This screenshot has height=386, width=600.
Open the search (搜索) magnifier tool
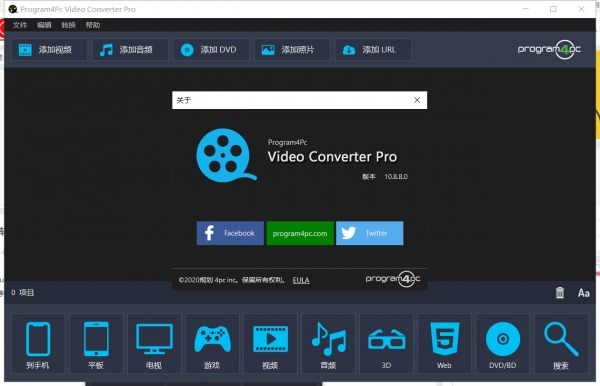tap(561, 344)
